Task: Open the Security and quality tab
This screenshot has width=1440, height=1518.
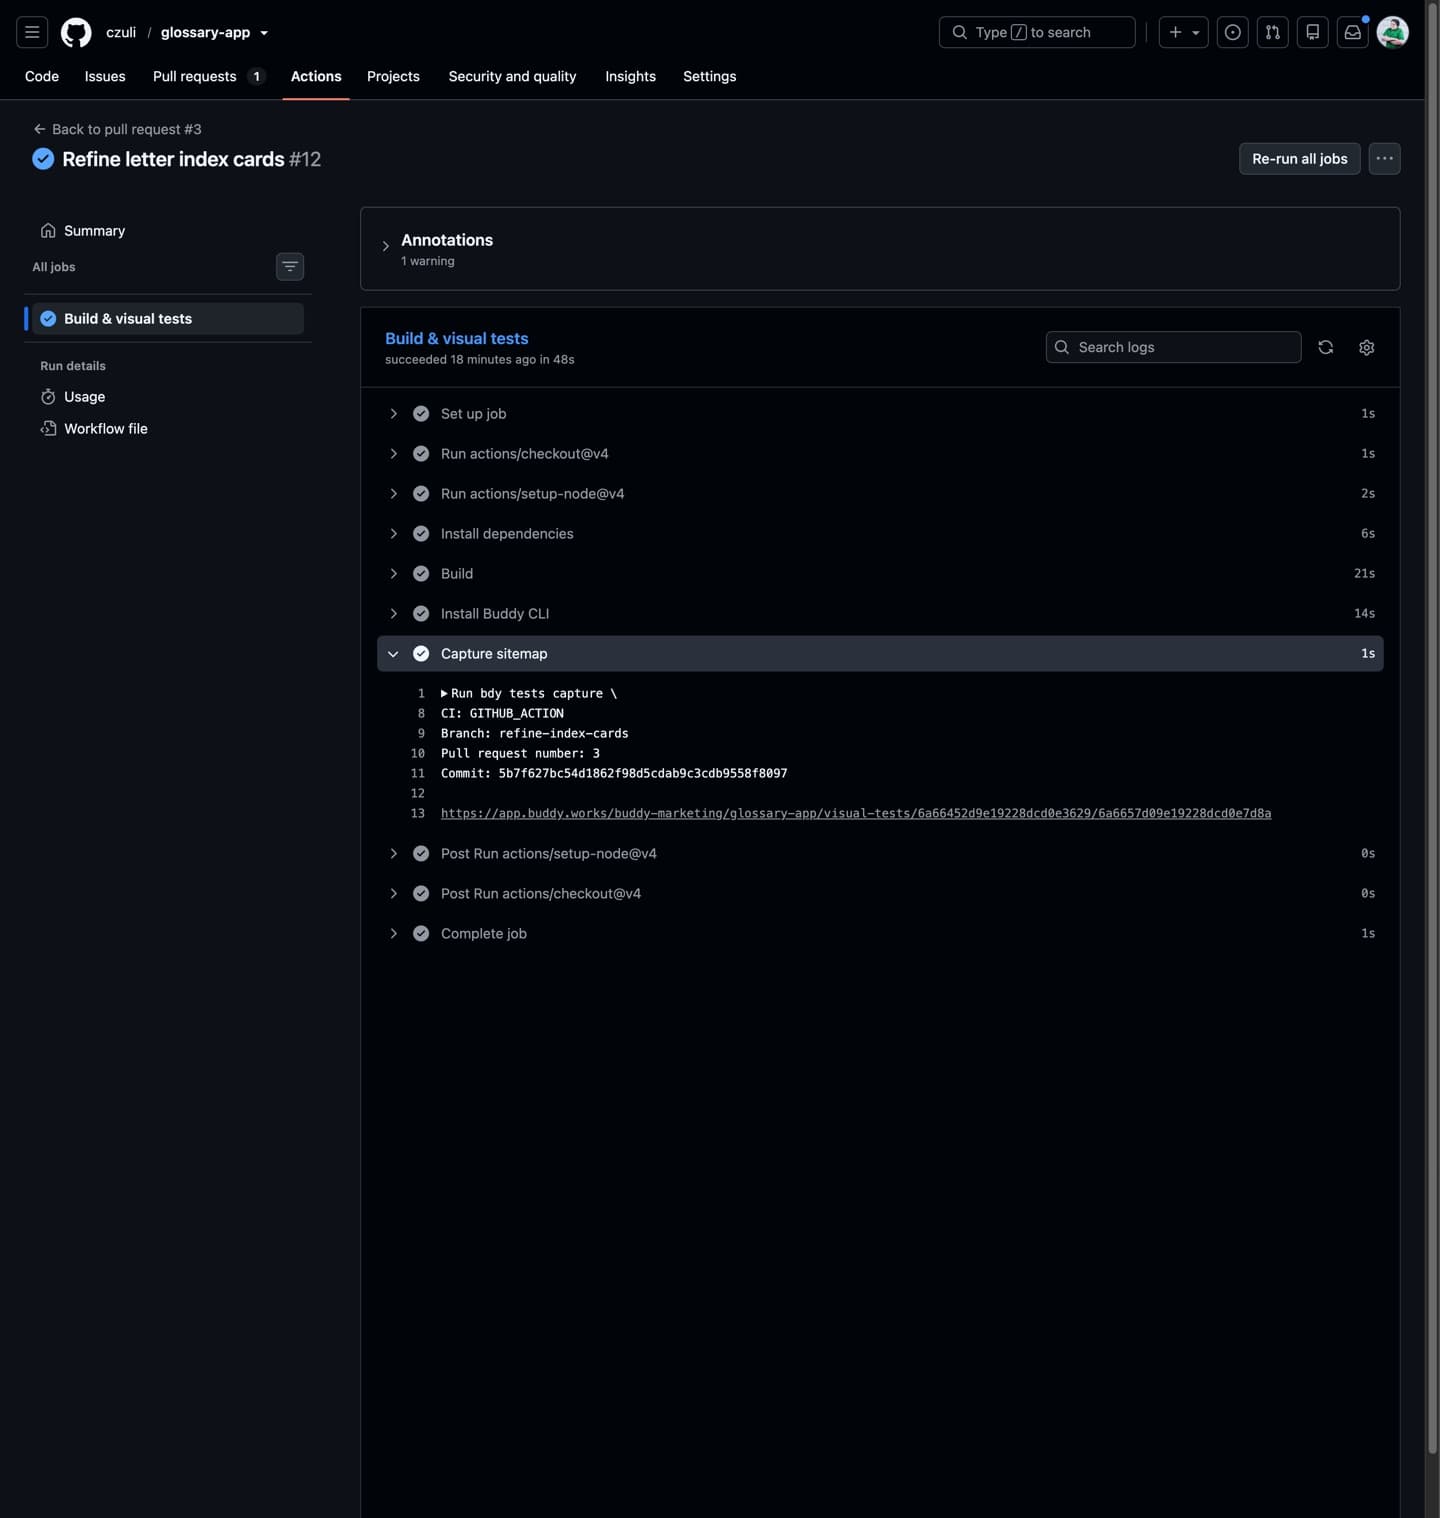Action: pos(512,76)
